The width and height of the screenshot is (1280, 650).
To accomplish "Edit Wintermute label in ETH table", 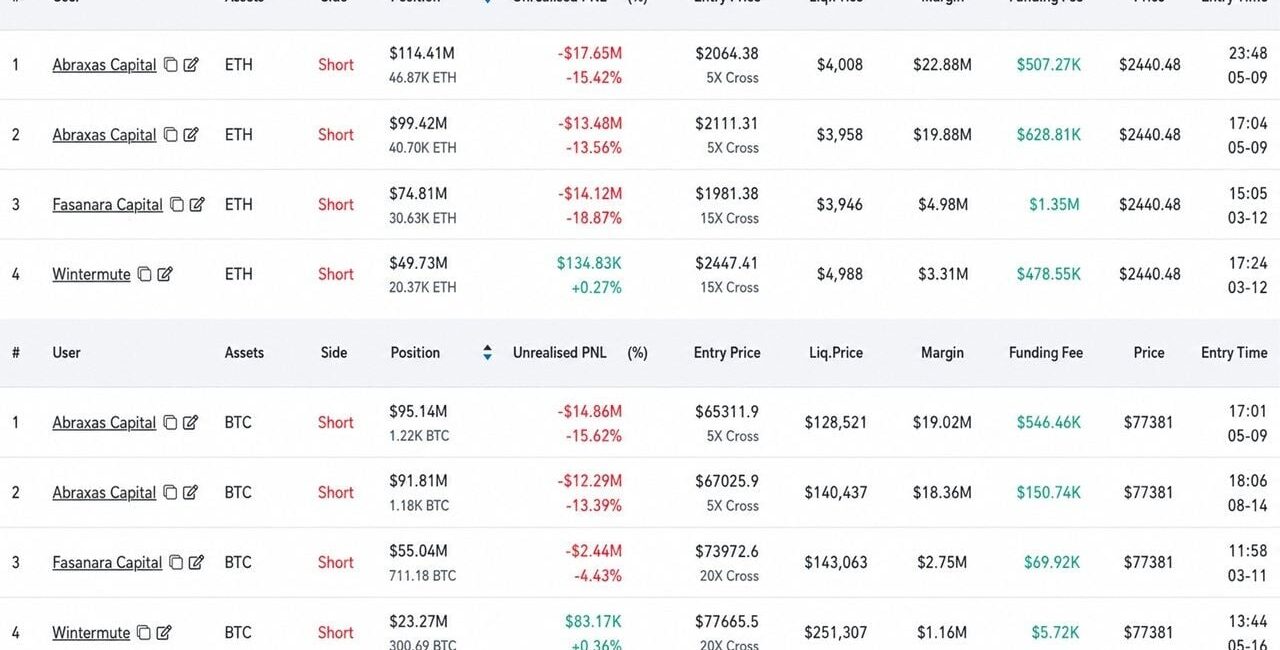I will coord(165,274).
